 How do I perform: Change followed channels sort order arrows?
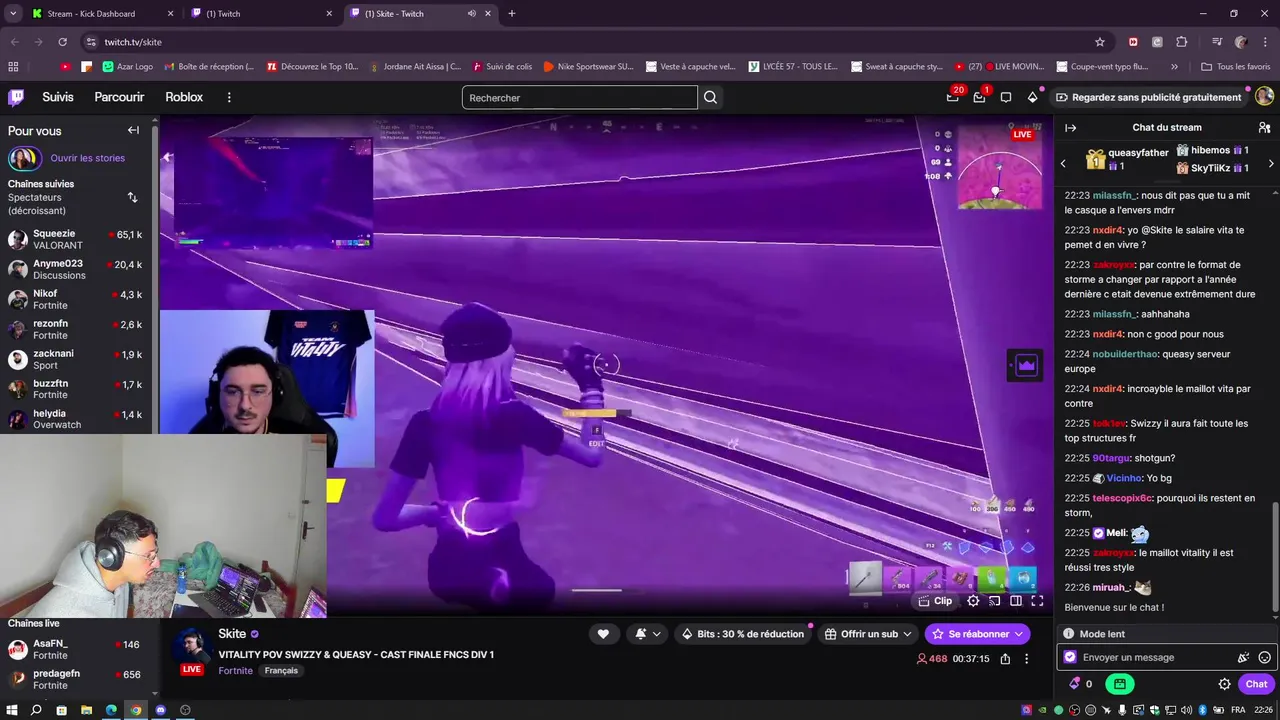coord(132,198)
